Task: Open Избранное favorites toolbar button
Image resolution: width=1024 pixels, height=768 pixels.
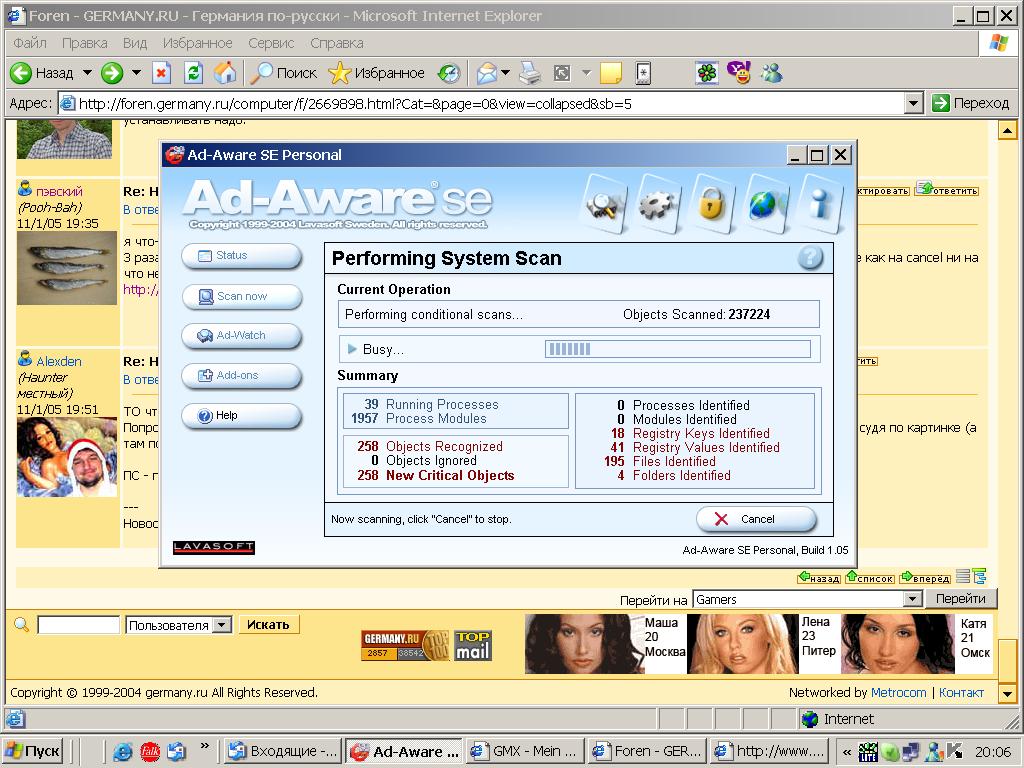Action: pyautogui.click(x=376, y=73)
